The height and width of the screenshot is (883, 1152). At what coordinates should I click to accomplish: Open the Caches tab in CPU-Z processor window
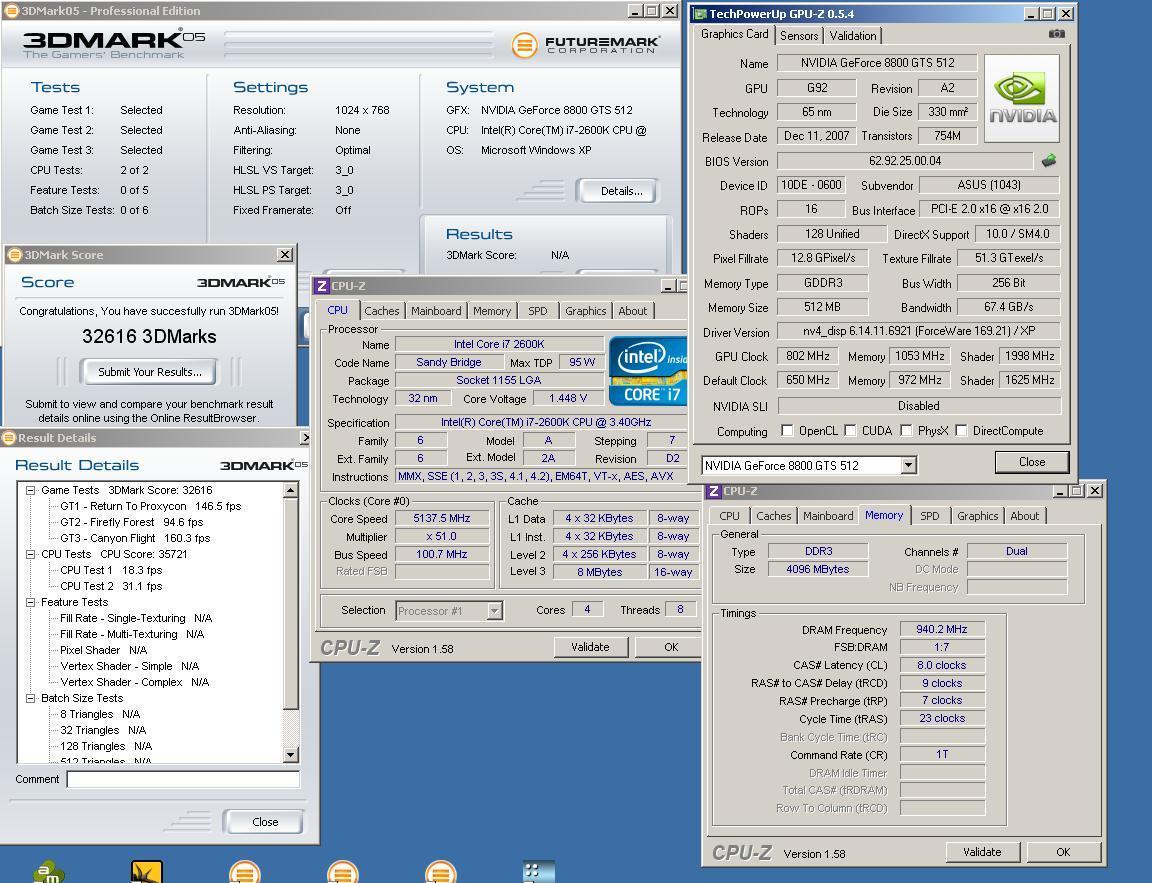[x=382, y=311]
